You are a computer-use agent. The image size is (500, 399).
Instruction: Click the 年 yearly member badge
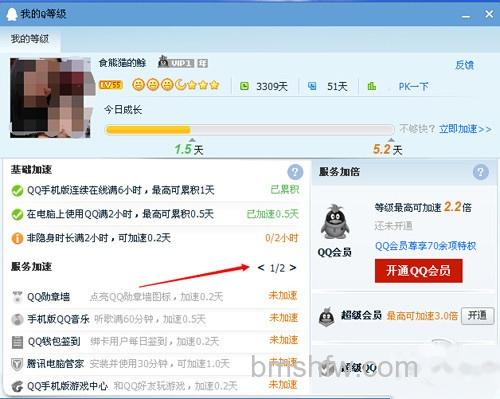point(202,63)
